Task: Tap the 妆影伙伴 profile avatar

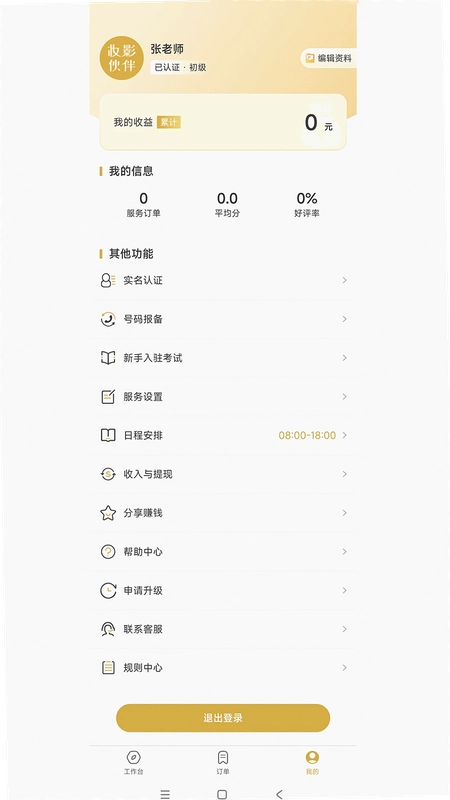Action: [x=121, y=58]
